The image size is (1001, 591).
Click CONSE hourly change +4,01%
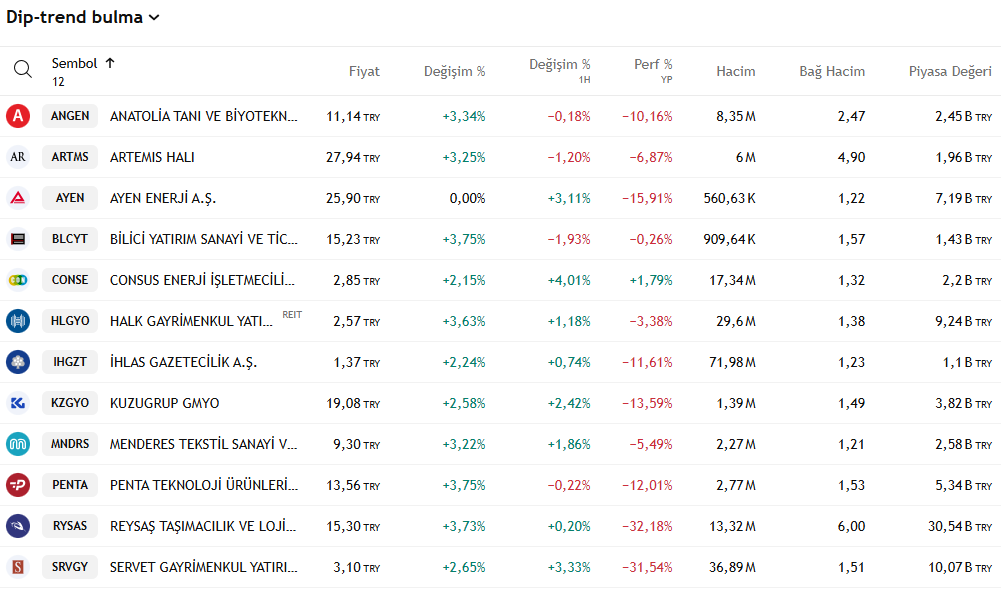click(x=569, y=280)
